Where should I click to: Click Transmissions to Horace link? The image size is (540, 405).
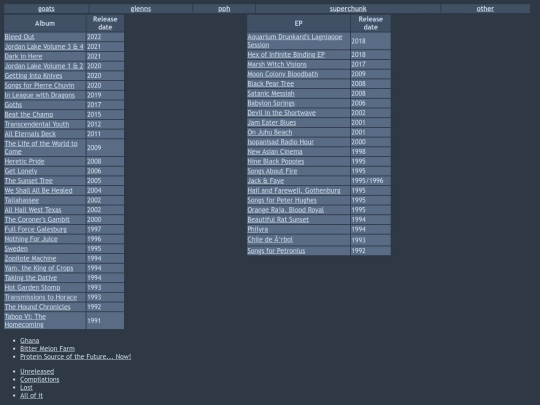click(x=41, y=297)
